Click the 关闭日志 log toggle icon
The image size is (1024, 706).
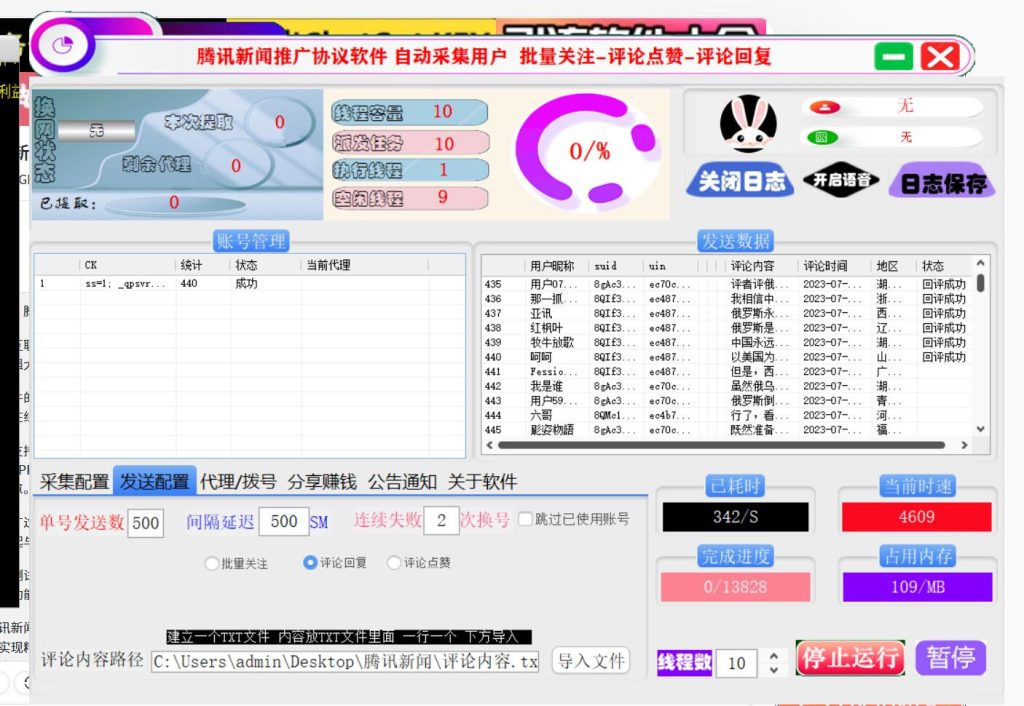741,181
